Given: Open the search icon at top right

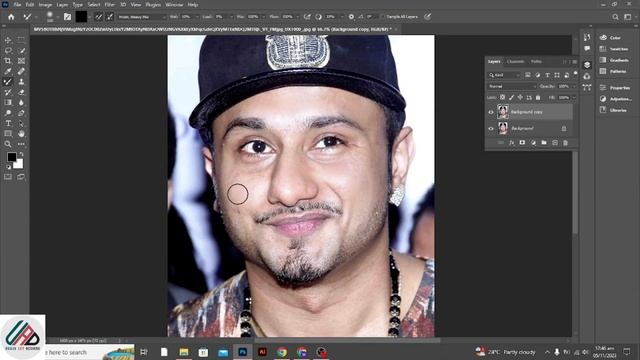Looking at the screenshot, I should point(615,17).
